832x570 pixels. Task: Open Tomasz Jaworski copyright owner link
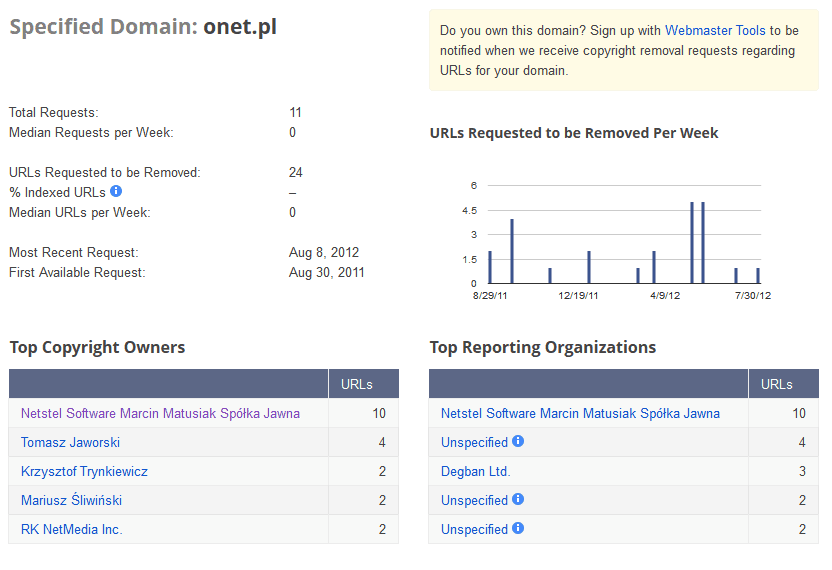pos(71,443)
